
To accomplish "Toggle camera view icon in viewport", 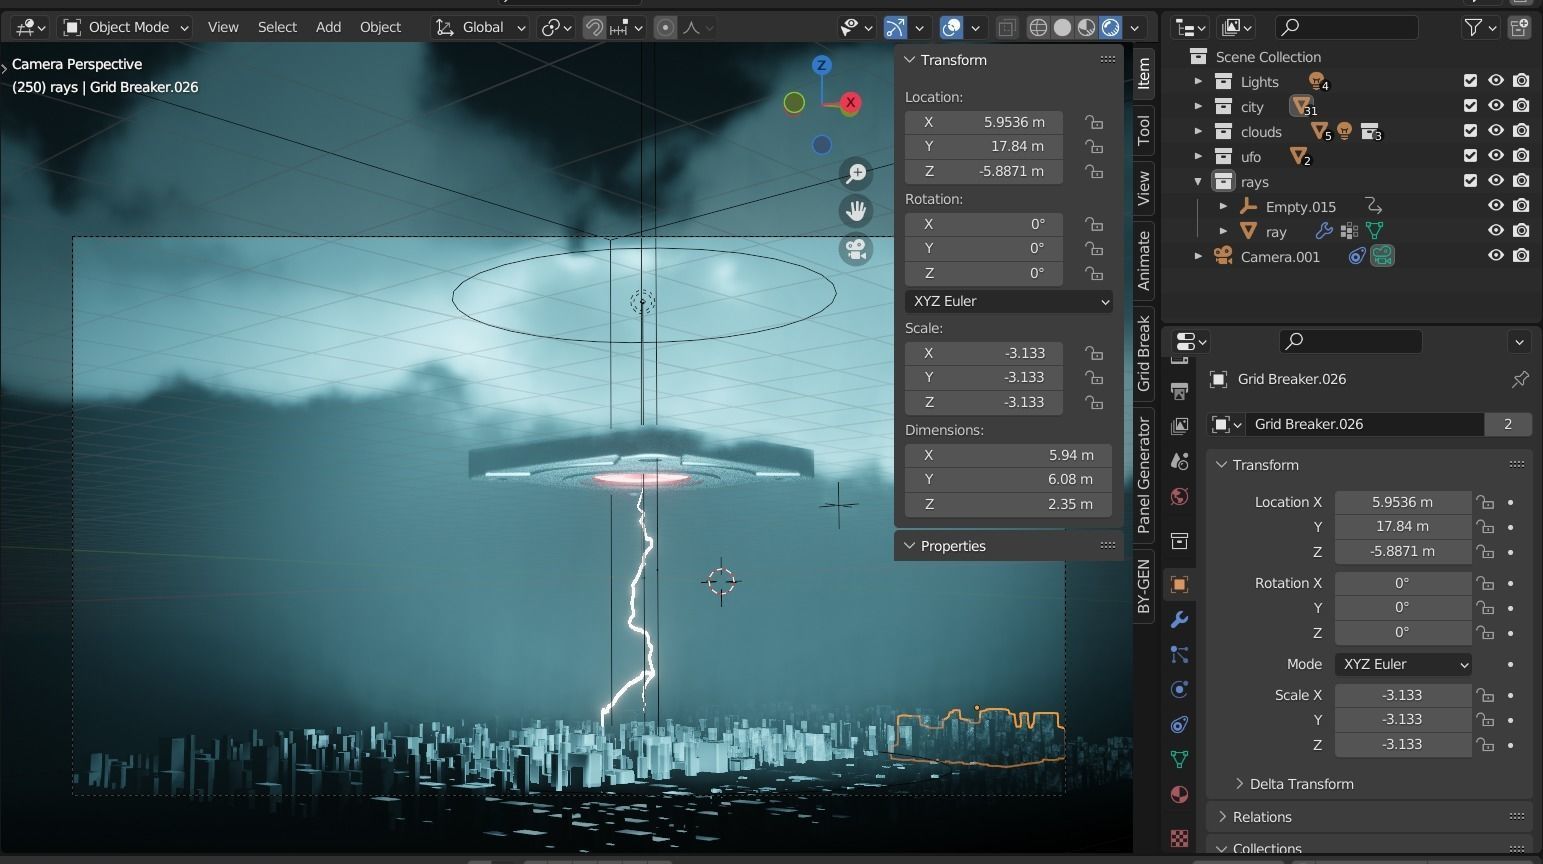I will tap(856, 249).
